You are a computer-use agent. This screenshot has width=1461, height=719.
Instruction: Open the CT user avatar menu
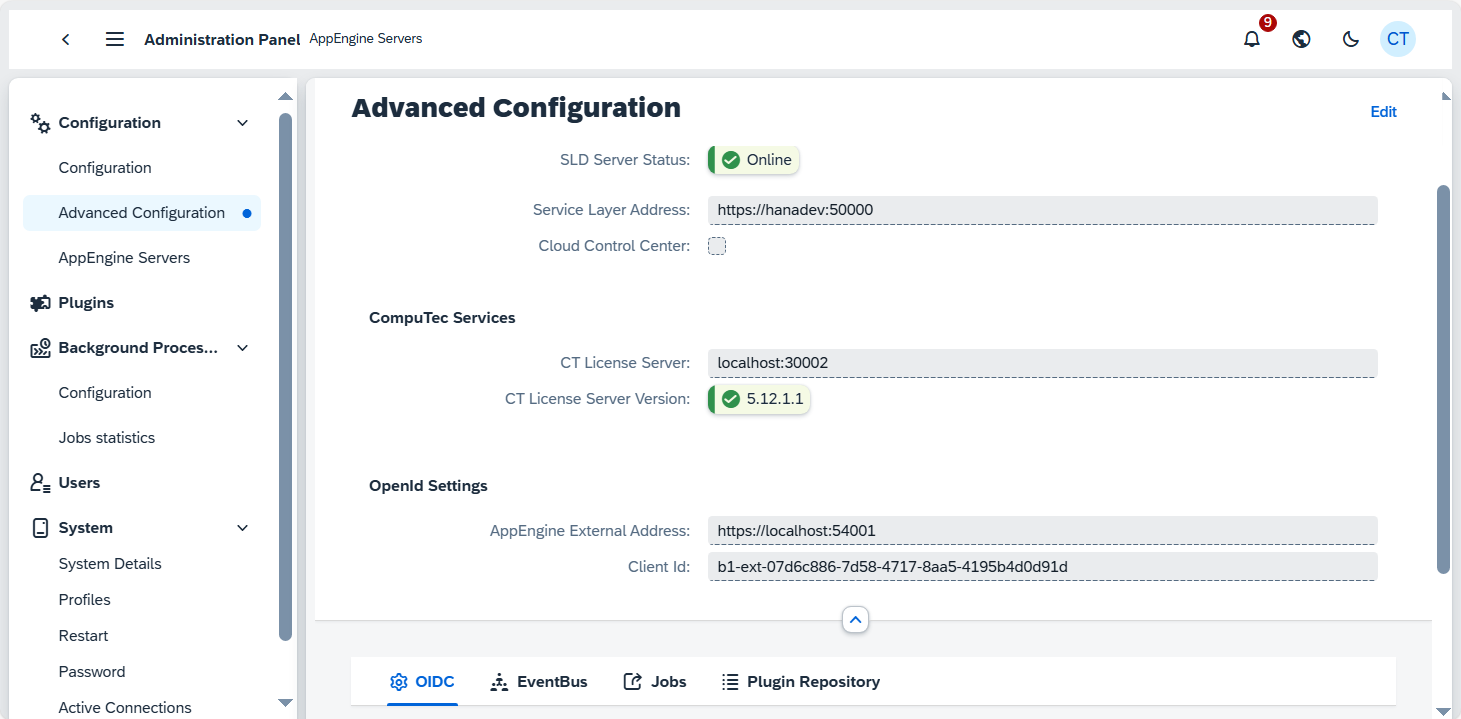click(x=1397, y=39)
